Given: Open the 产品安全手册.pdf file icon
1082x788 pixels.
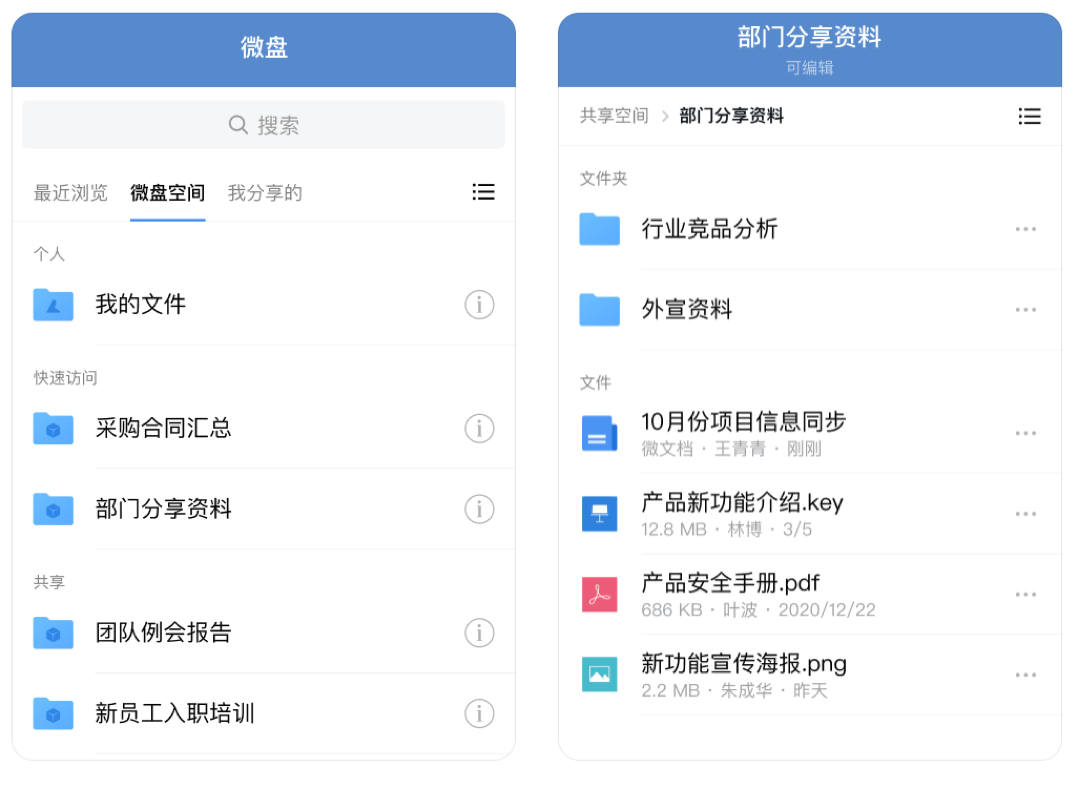Looking at the screenshot, I should pyautogui.click(x=600, y=595).
